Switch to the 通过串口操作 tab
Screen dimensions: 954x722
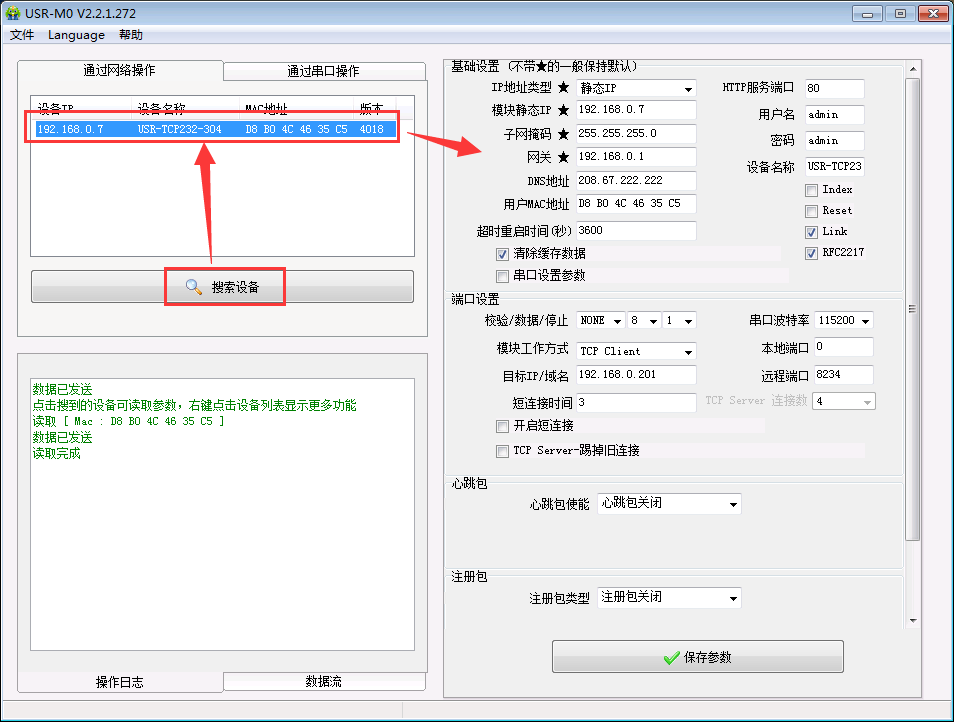[323, 71]
